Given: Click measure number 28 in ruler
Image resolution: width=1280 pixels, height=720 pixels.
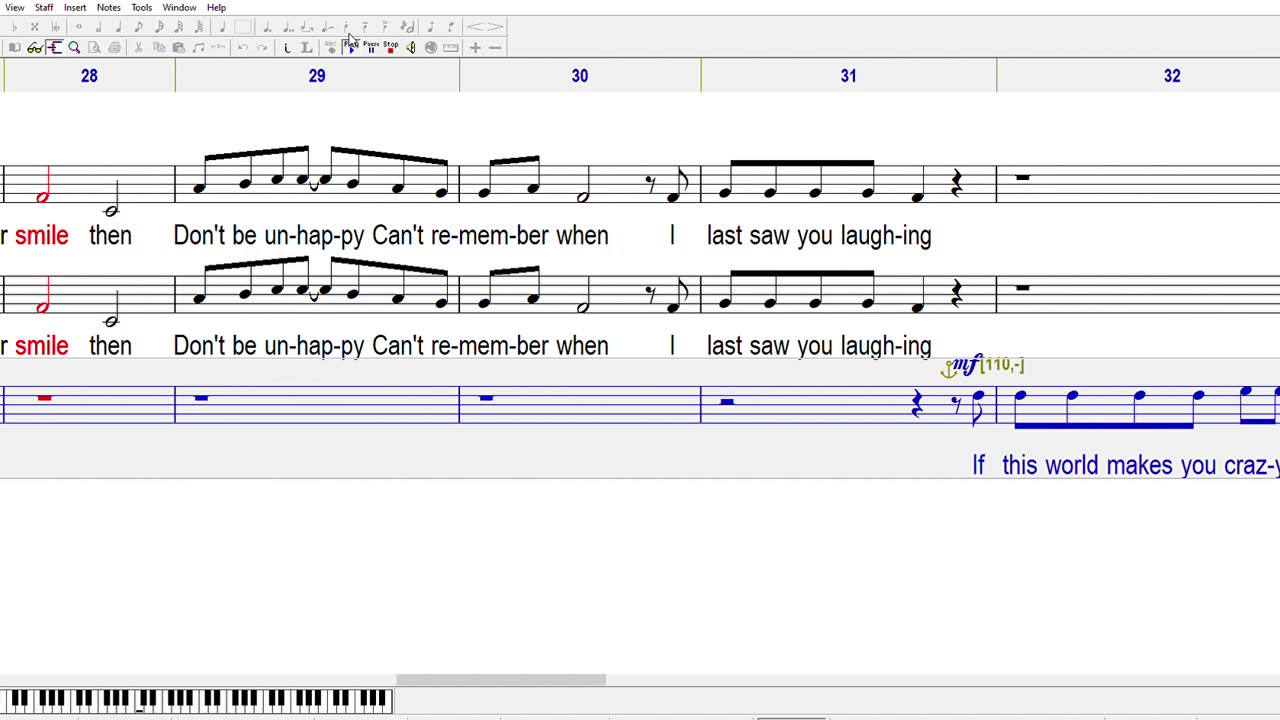Looking at the screenshot, I should (x=89, y=76).
